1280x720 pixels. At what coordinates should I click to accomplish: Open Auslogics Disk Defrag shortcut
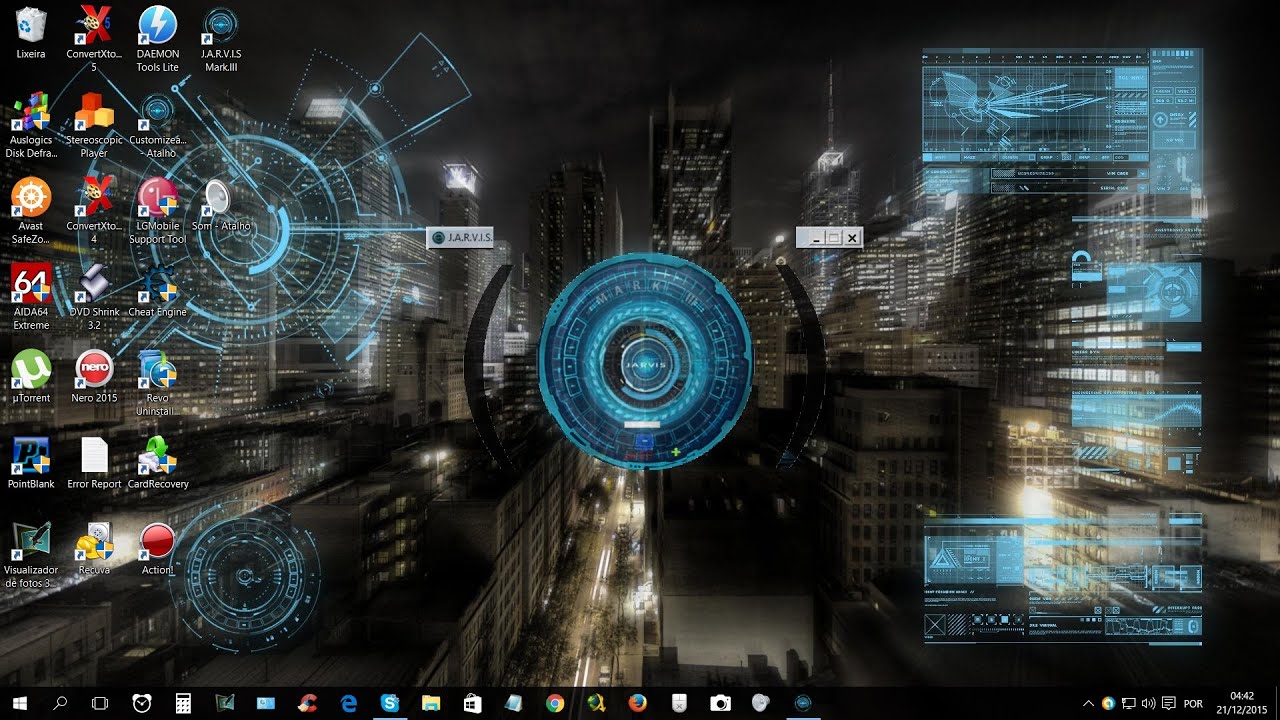pos(31,125)
